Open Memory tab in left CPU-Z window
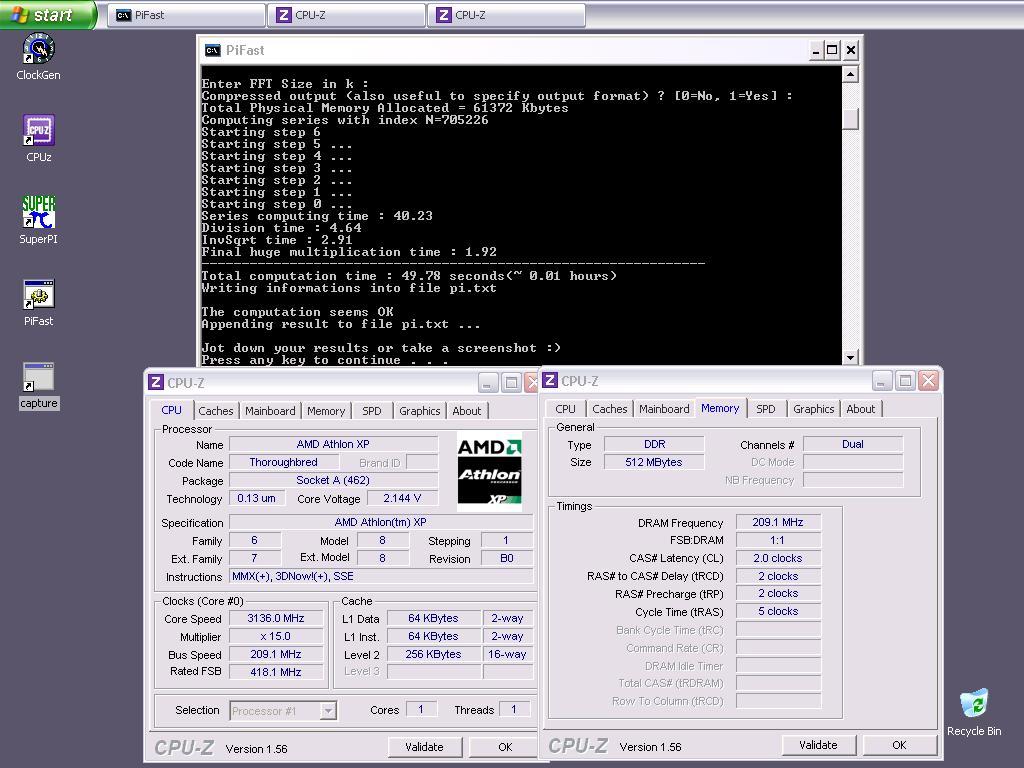This screenshot has width=1024, height=768. click(x=326, y=411)
